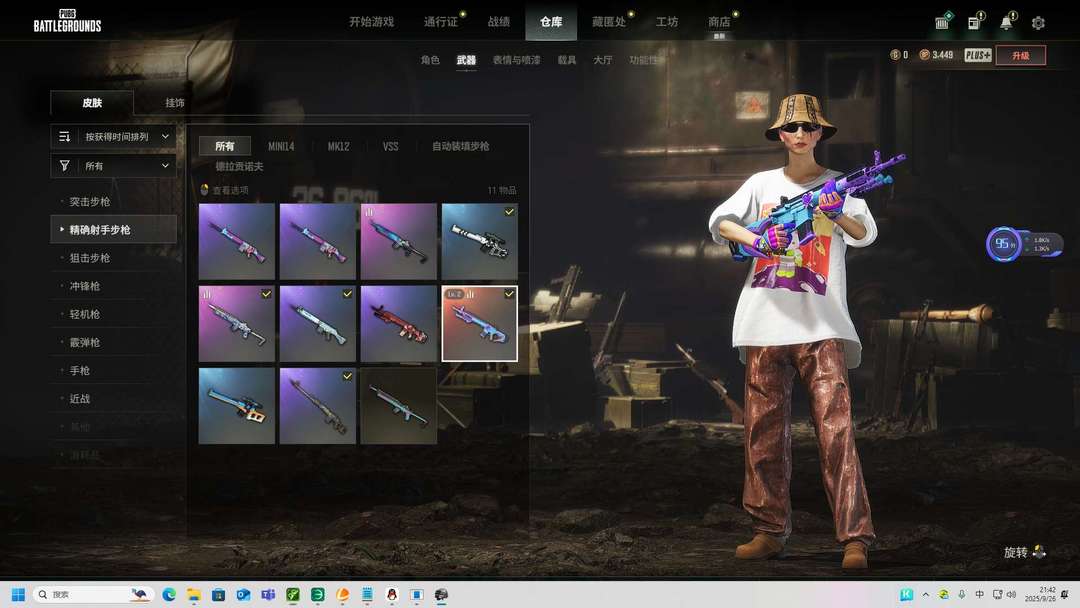Click the taskbar volume speaker icon
This screenshot has height=608, width=1080.
pyautogui.click(x=1011, y=594)
